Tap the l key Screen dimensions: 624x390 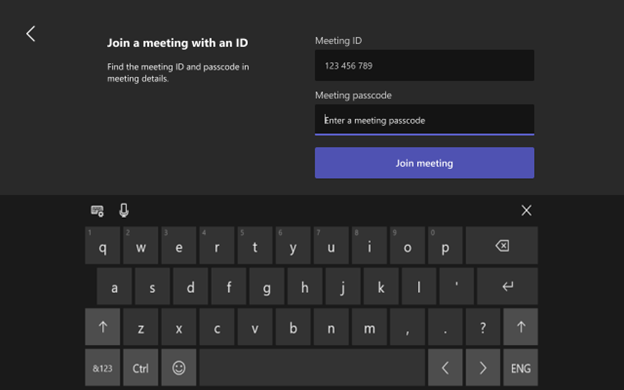[419, 286]
